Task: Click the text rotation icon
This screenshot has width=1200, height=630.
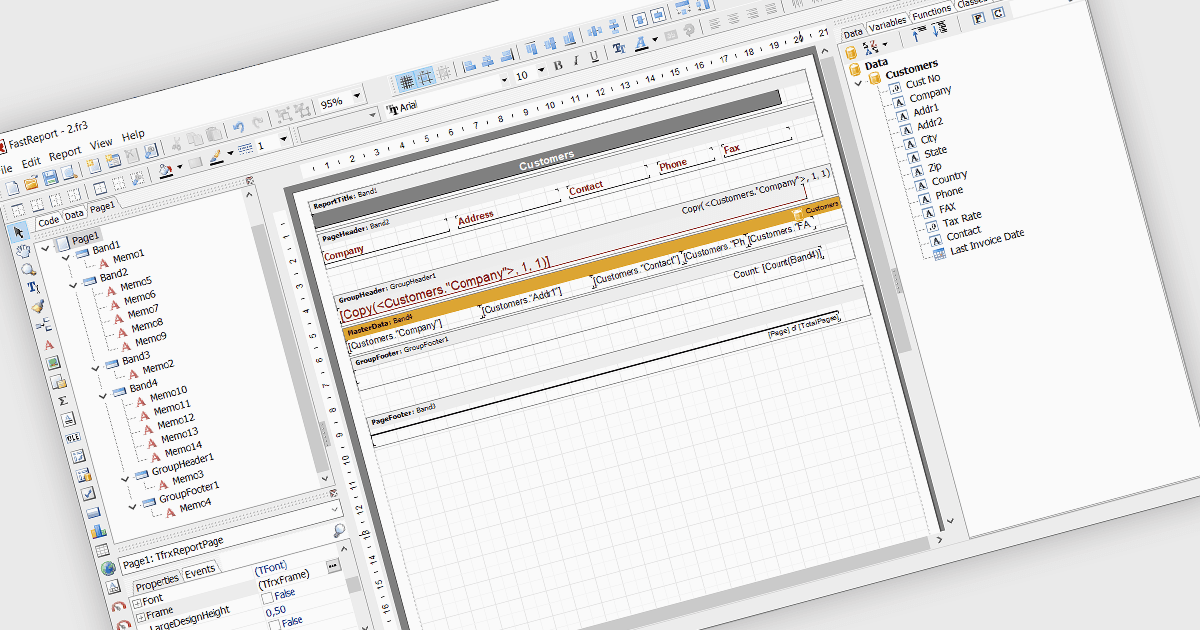Action: [x=689, y=32]
